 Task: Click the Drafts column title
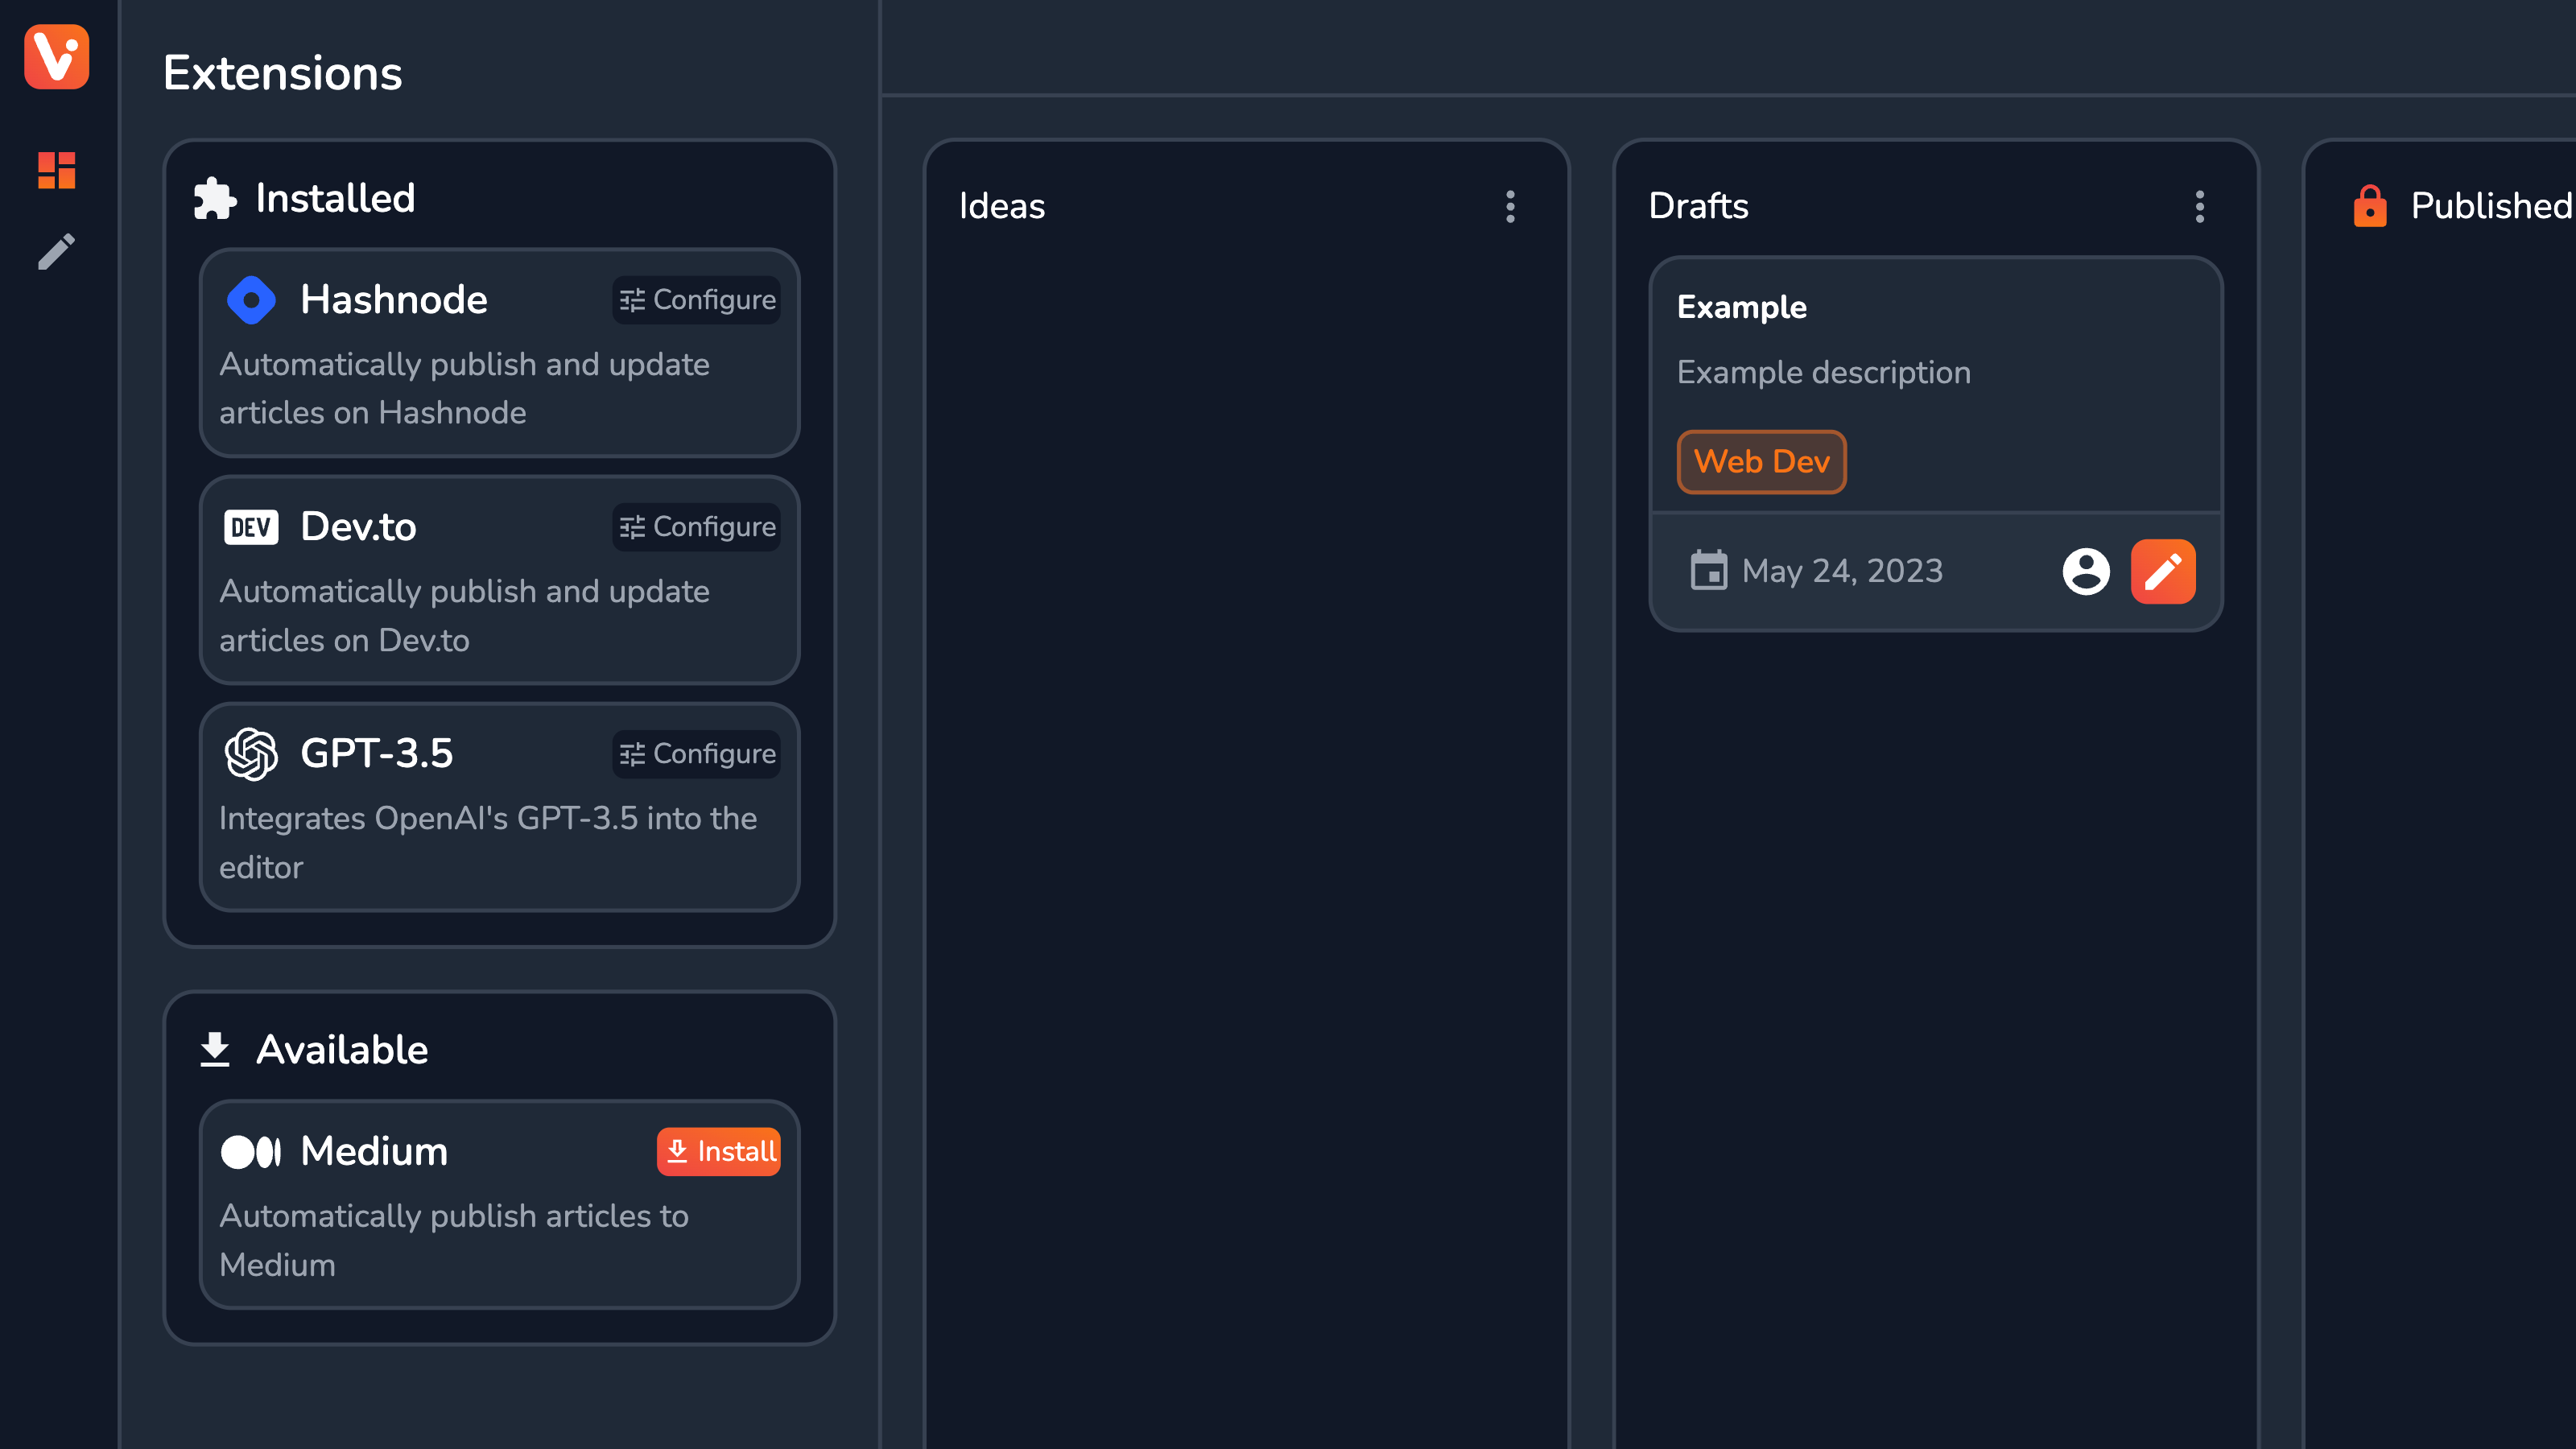tap(1698, 206)
